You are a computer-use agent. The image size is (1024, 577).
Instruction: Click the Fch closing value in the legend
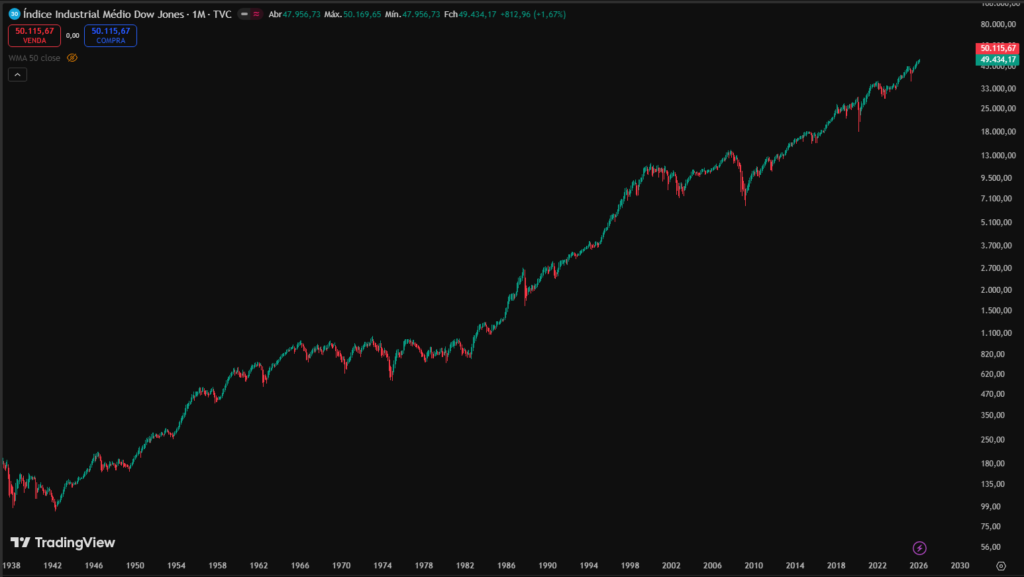tap(477, 15)
